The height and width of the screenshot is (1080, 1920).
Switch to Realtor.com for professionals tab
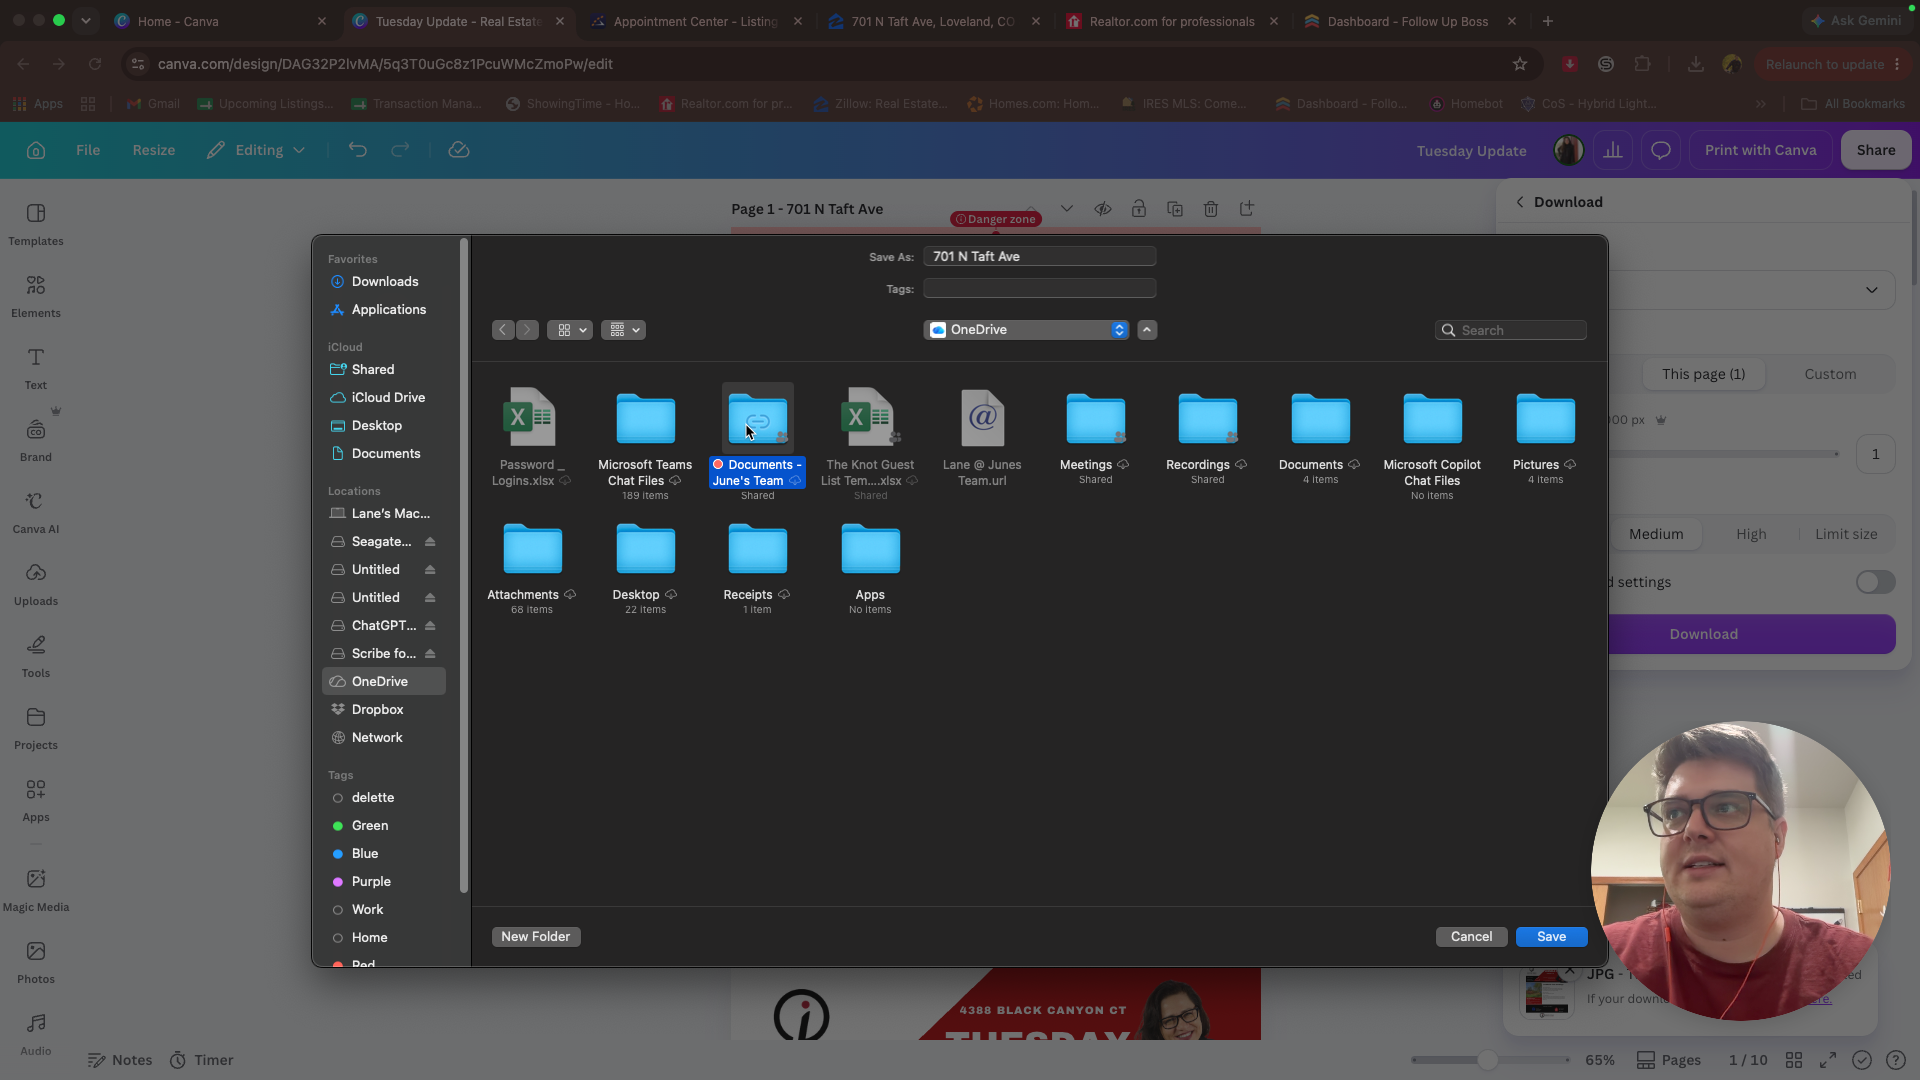(x=1173, y=21)
